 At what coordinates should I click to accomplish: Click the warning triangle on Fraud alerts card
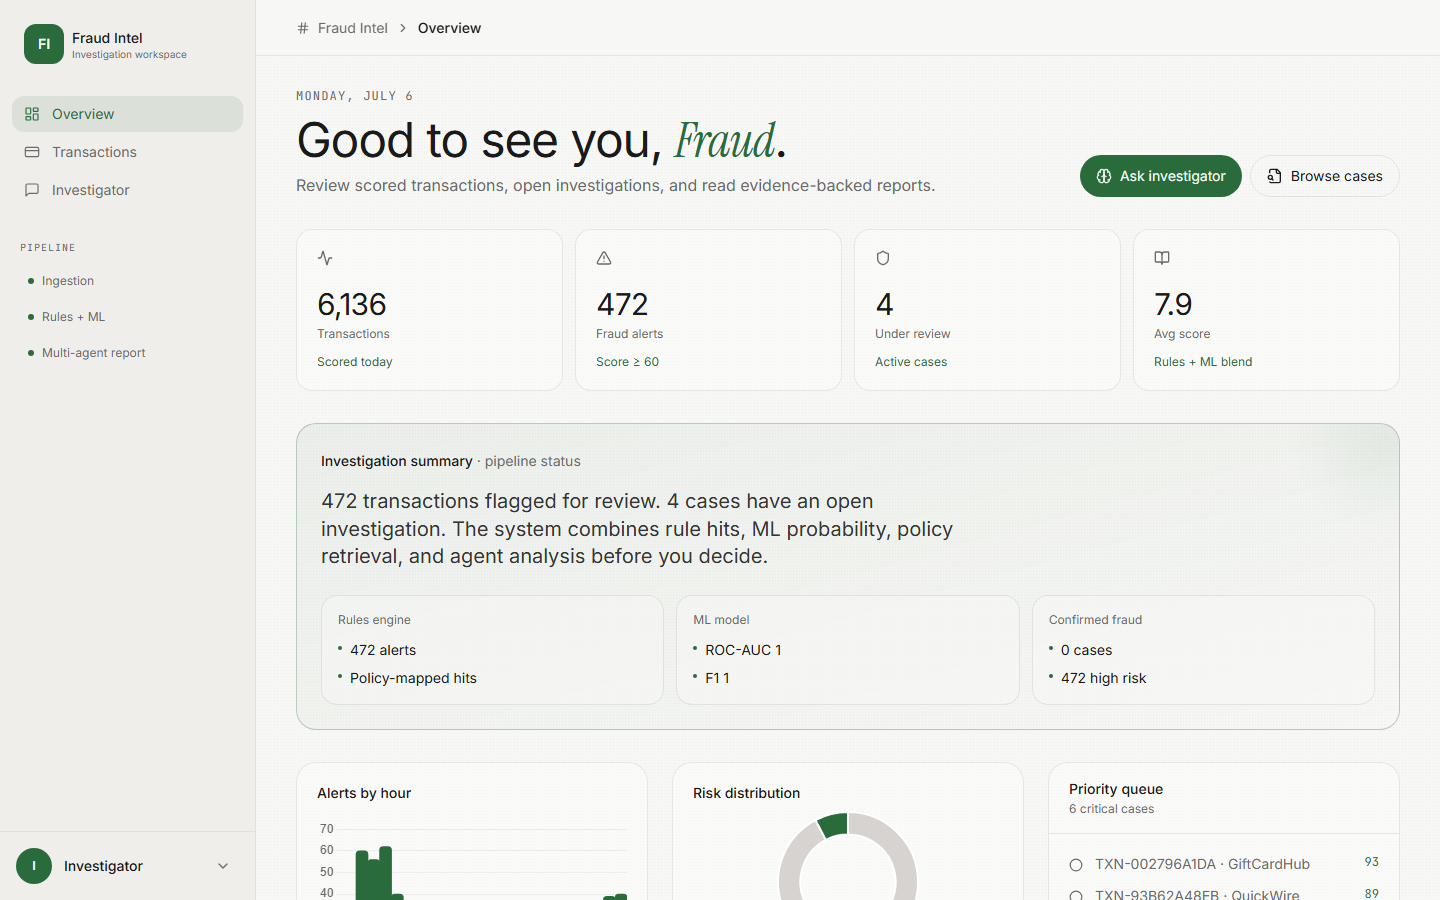[604, 258]
